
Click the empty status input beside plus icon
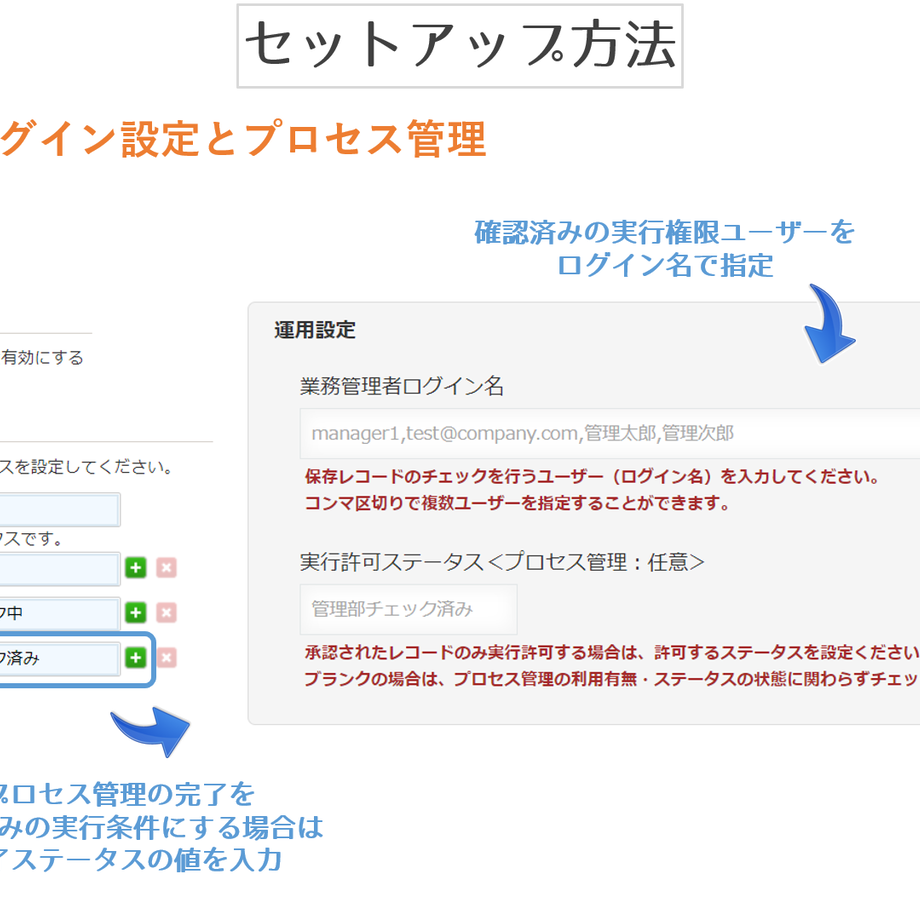(60, 569)
